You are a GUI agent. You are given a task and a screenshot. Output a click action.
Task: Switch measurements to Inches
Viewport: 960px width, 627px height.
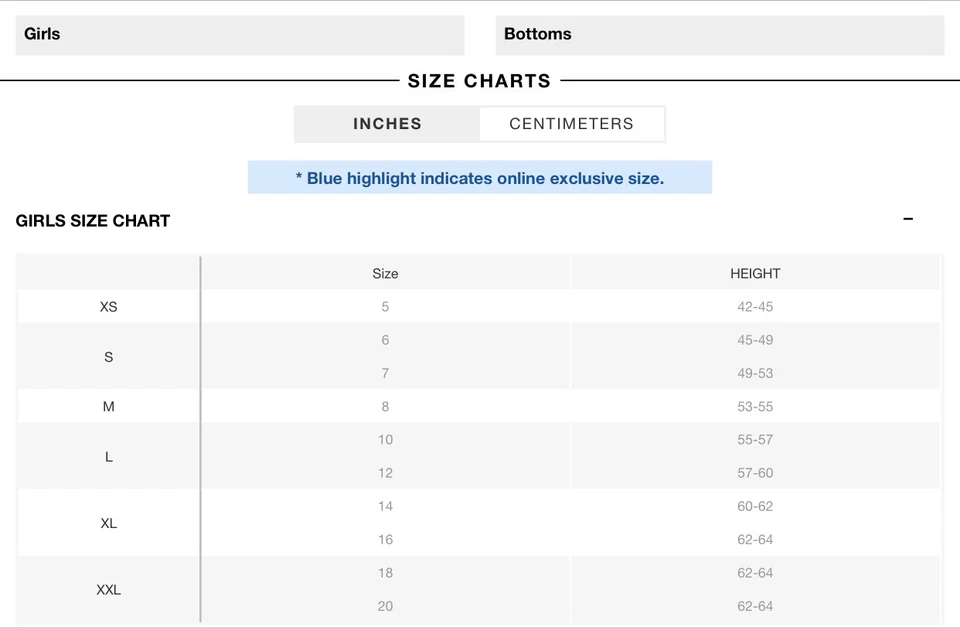[x=387, y=124]
